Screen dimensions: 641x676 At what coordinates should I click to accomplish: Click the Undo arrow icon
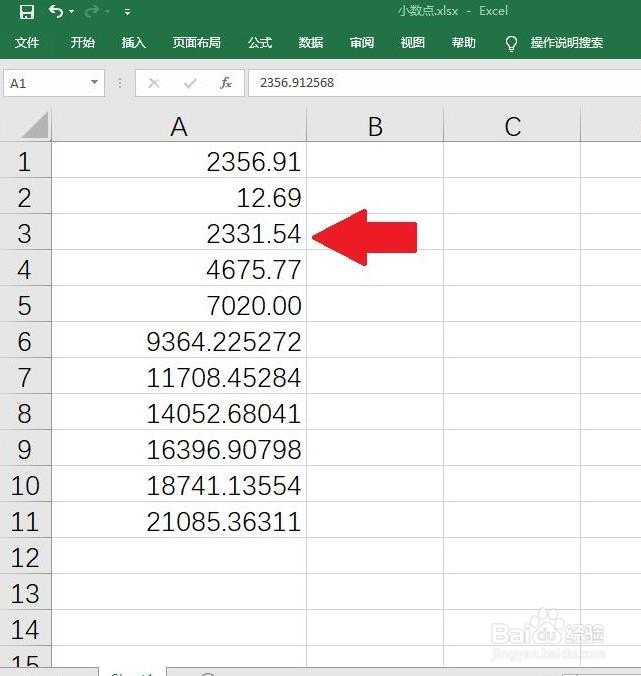[56, 11]
